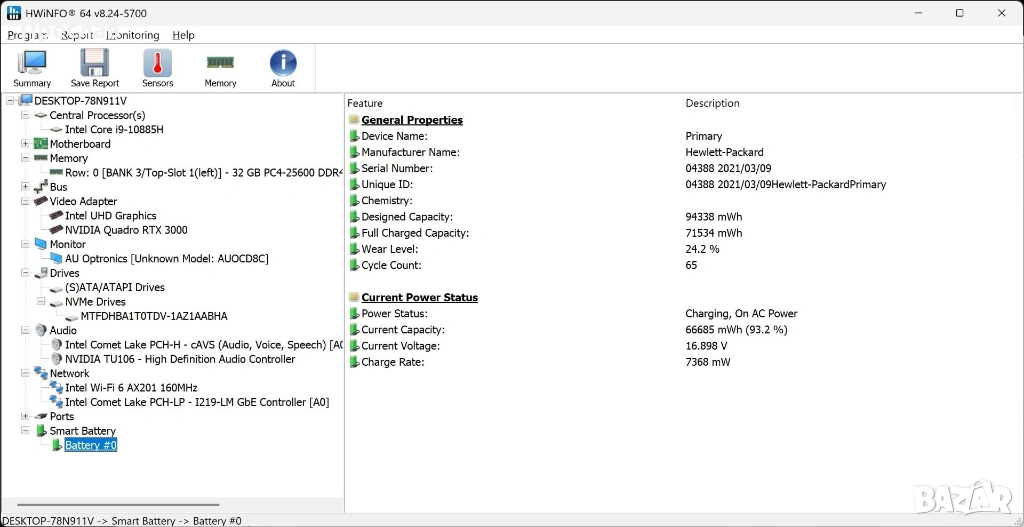The height and width of the screenshot is (527, 1024).
Task: Expand the Motherboard tree node
Action: (x=26, y=144)
